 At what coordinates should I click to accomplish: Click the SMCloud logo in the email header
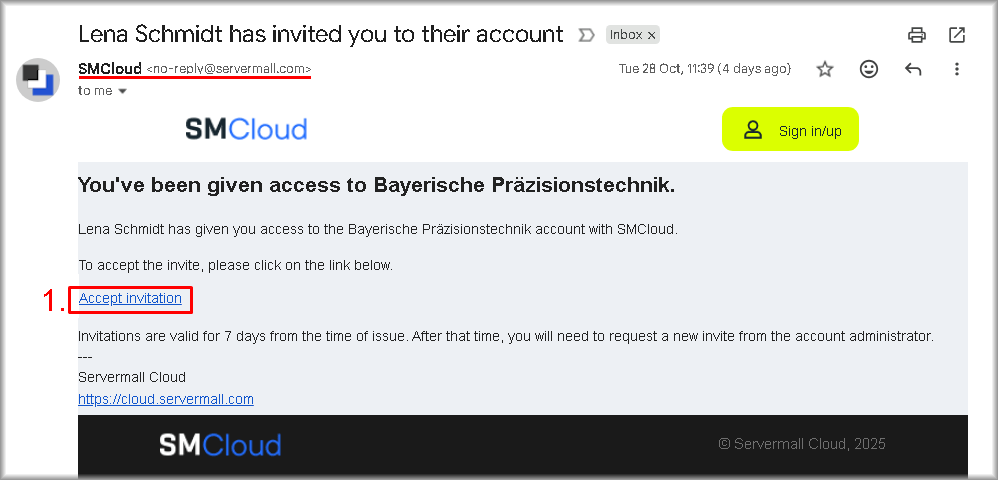pos(246,129)
